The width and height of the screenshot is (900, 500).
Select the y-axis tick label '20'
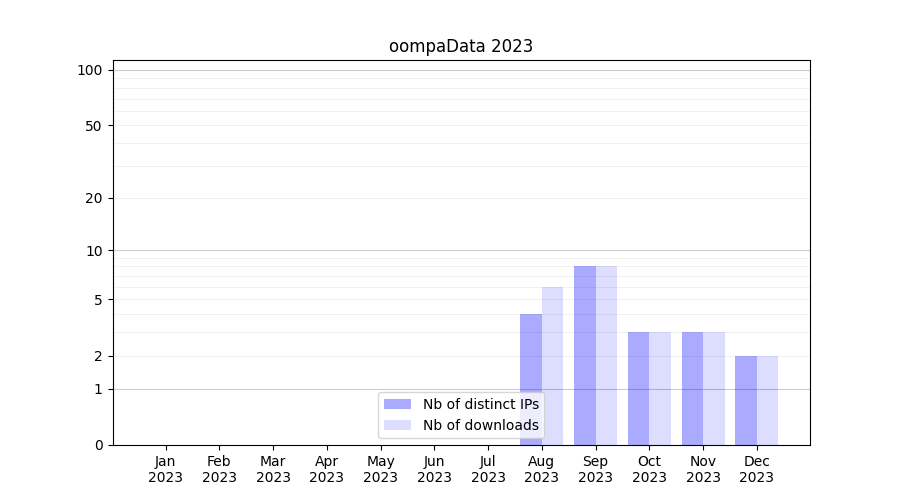(94, 198)
